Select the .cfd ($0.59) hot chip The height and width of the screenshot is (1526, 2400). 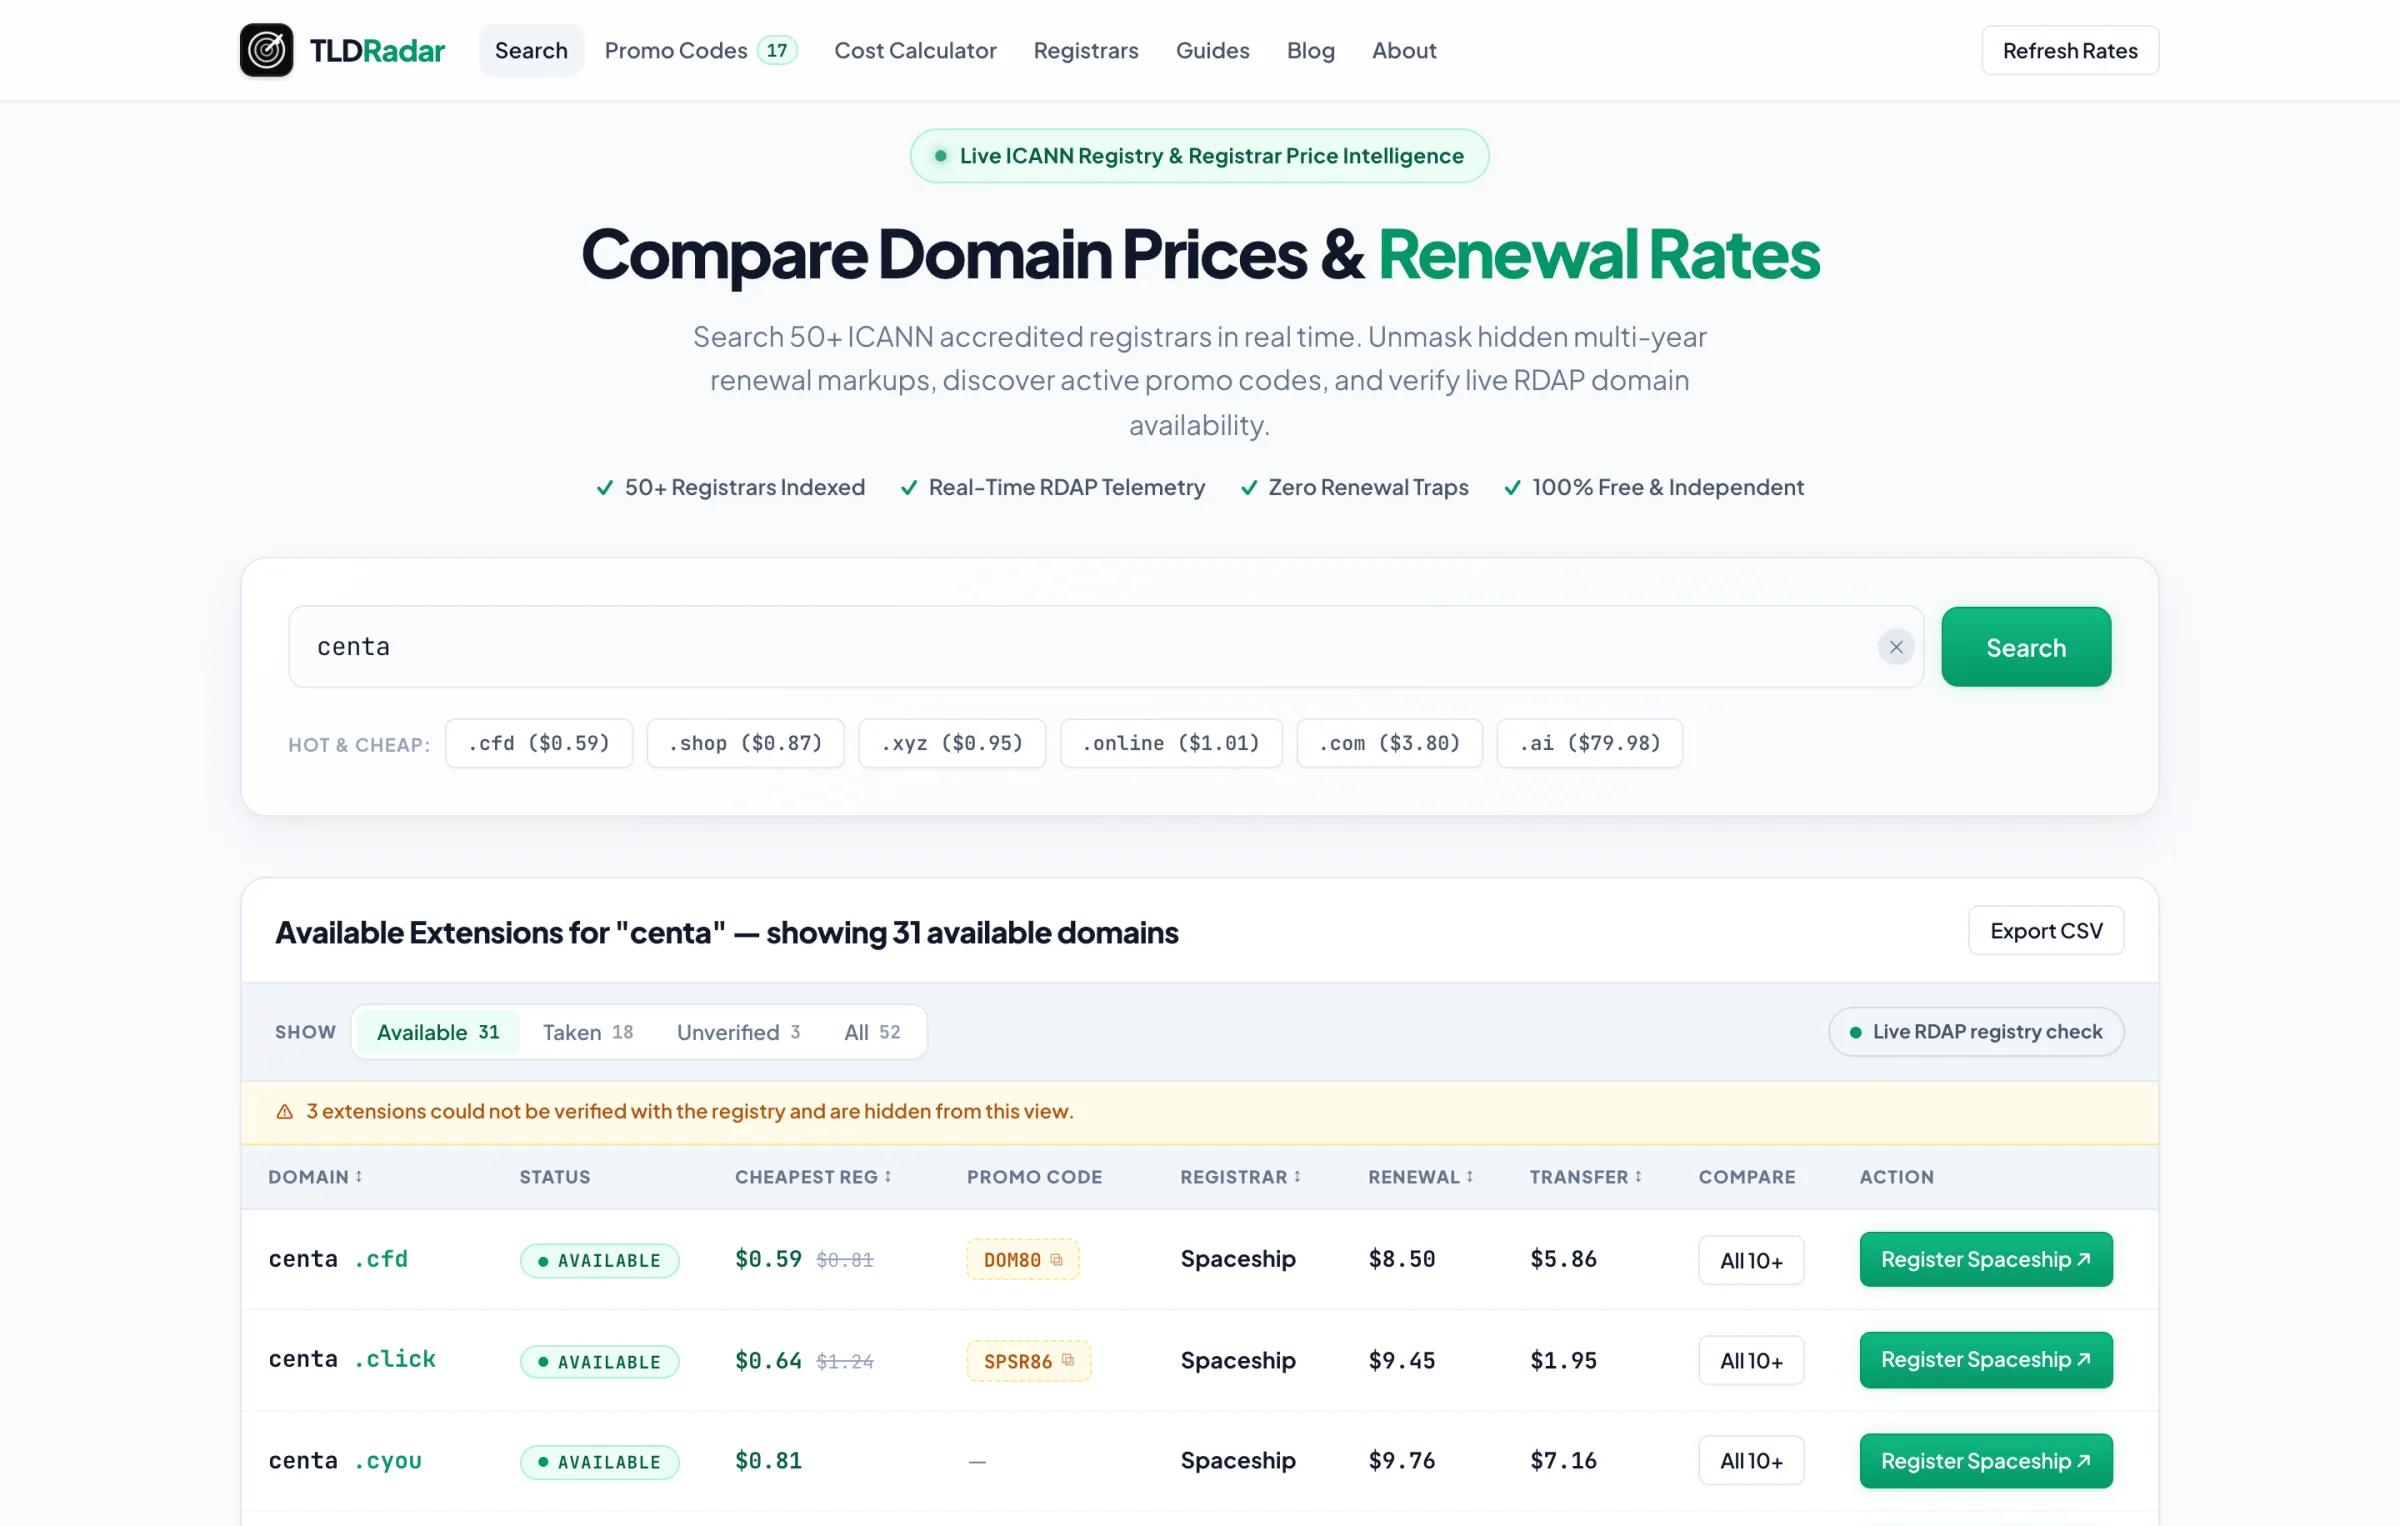coord(539,743)
